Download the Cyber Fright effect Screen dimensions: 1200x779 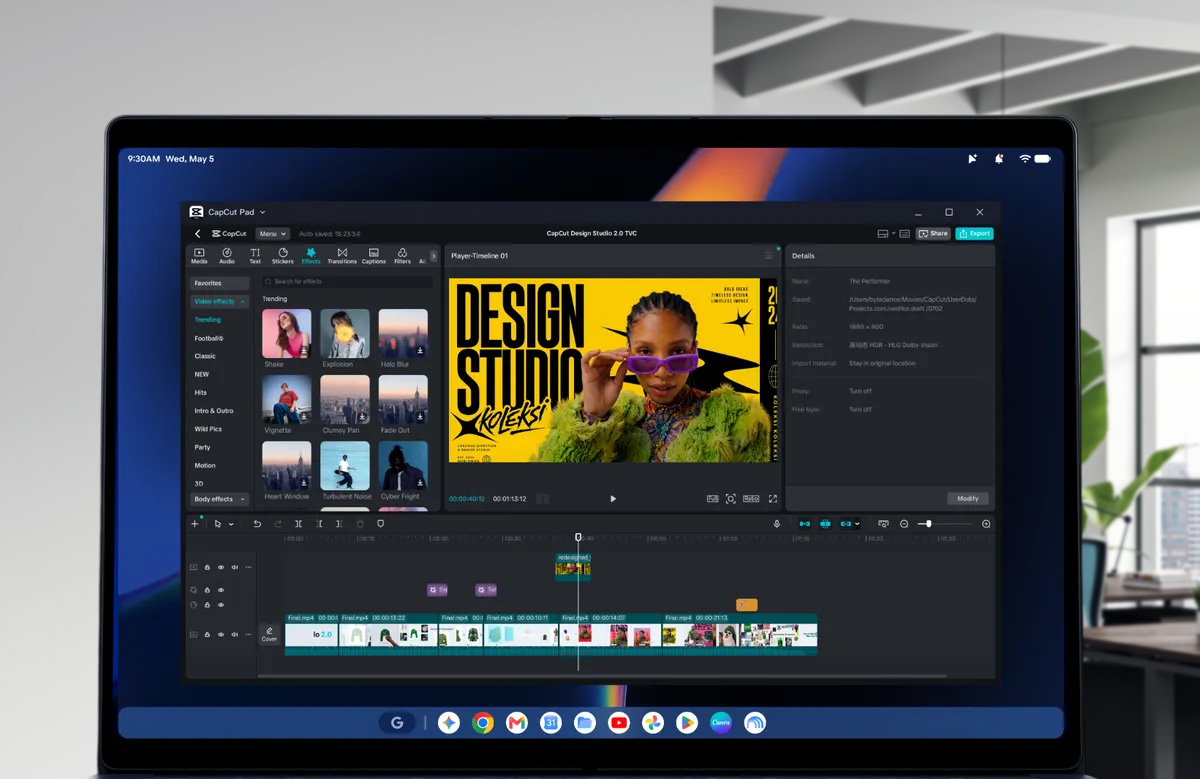tap(421, 483)
